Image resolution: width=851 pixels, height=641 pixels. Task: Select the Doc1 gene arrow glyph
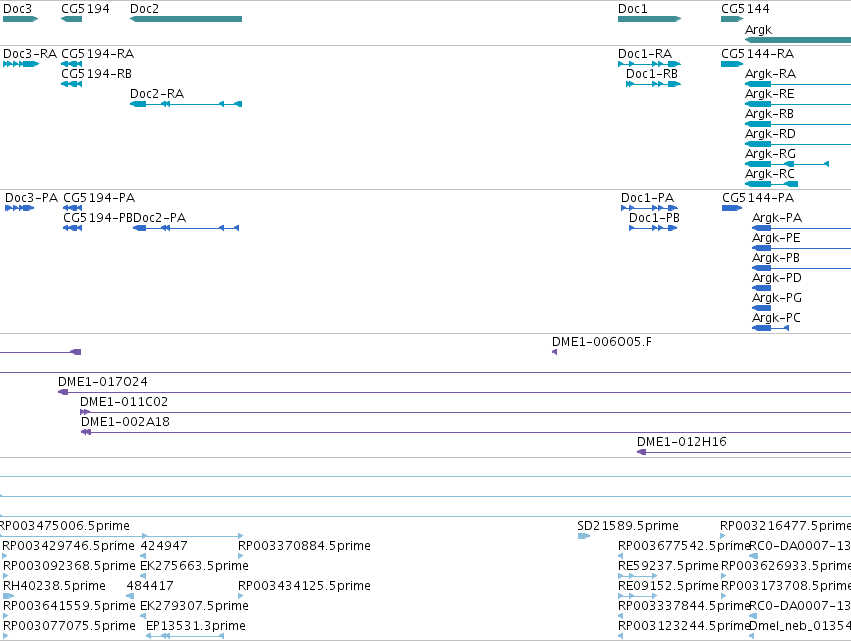click(x=649, y=19)
